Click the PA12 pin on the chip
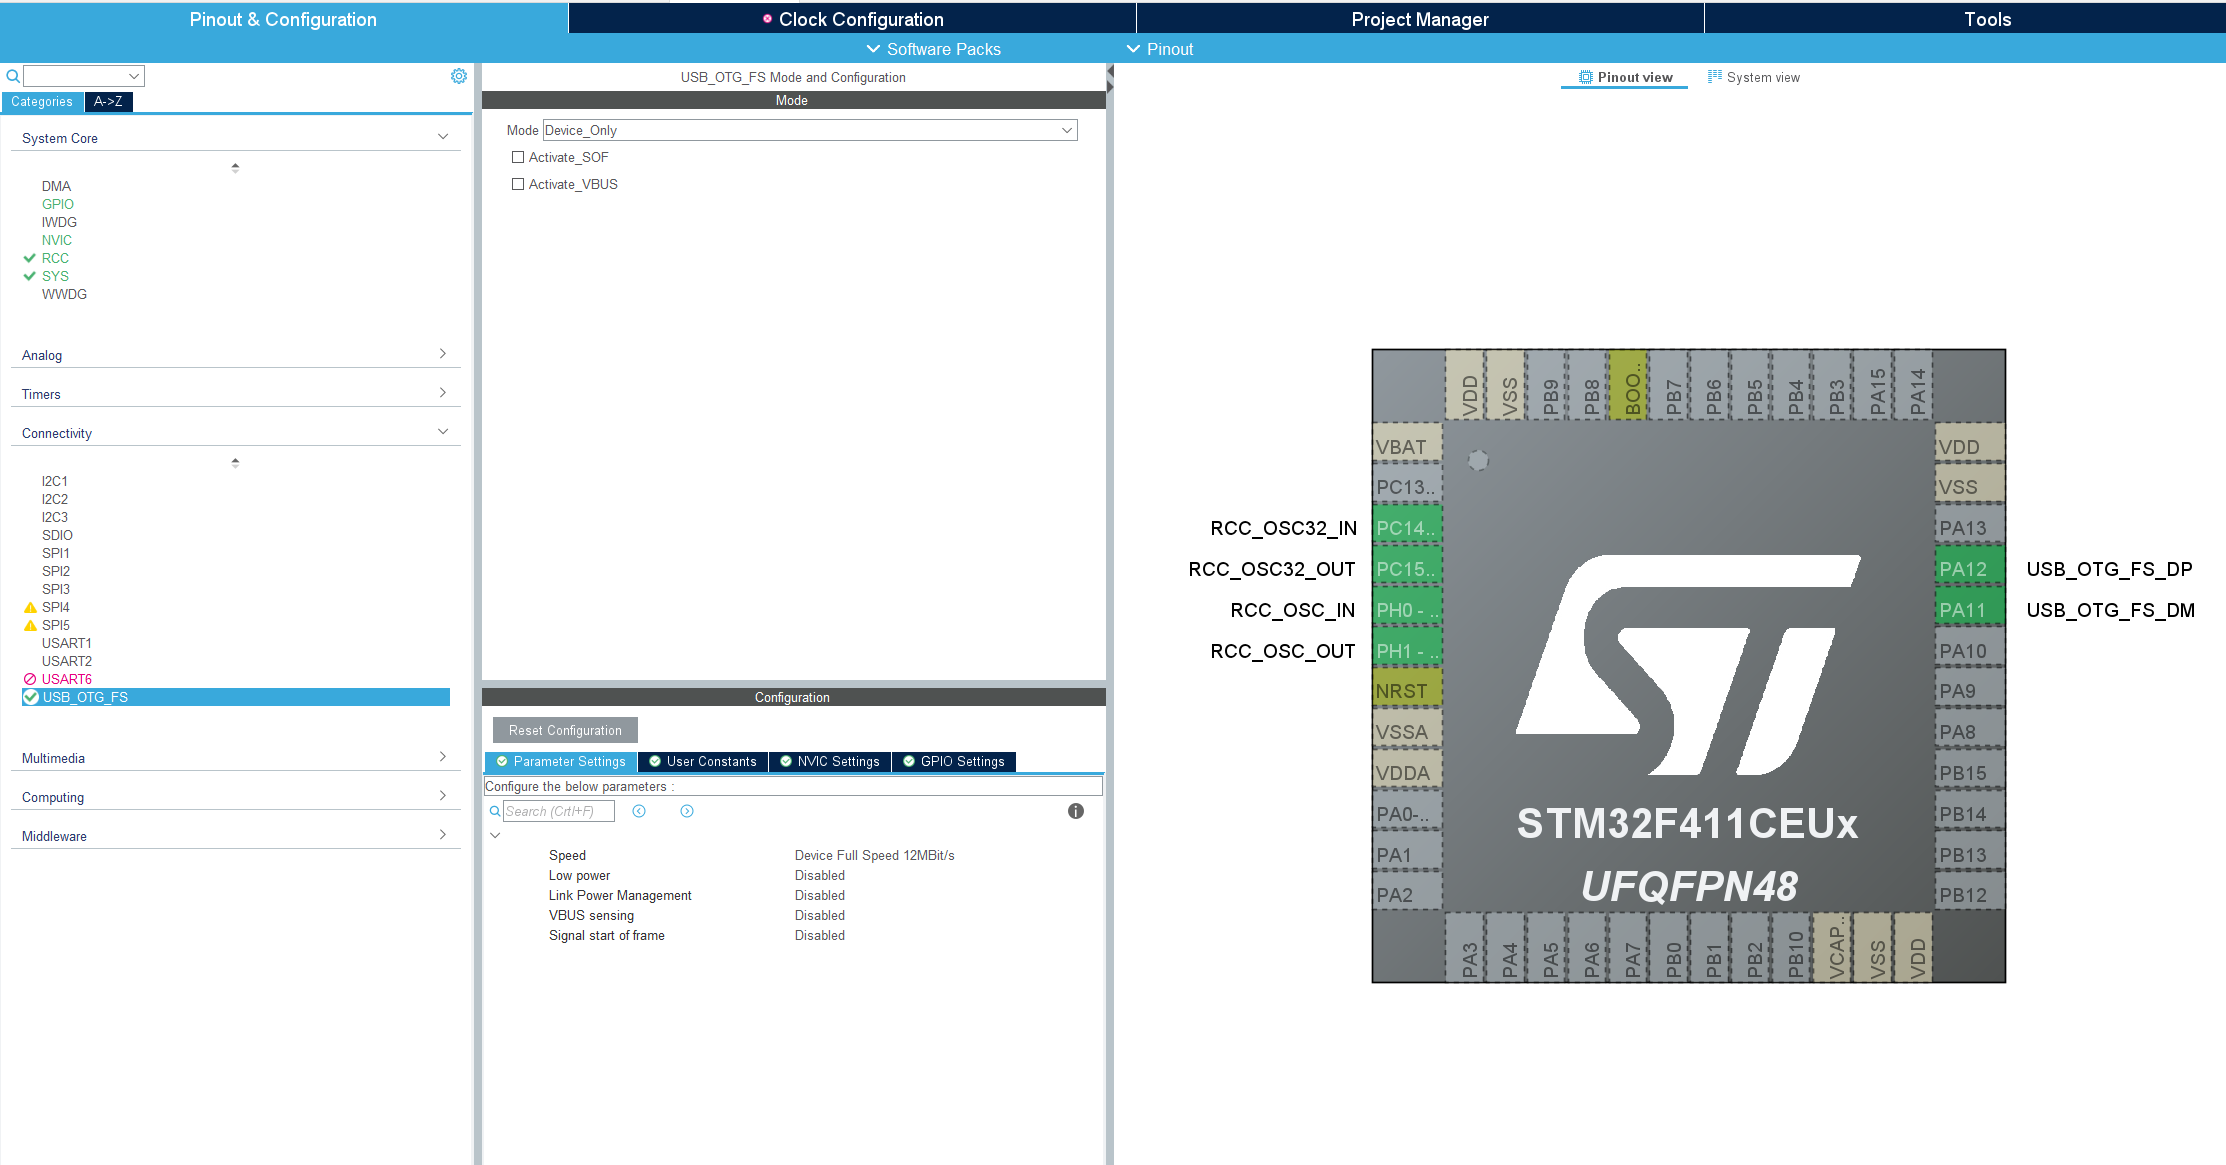 (x=1970, y=569)
